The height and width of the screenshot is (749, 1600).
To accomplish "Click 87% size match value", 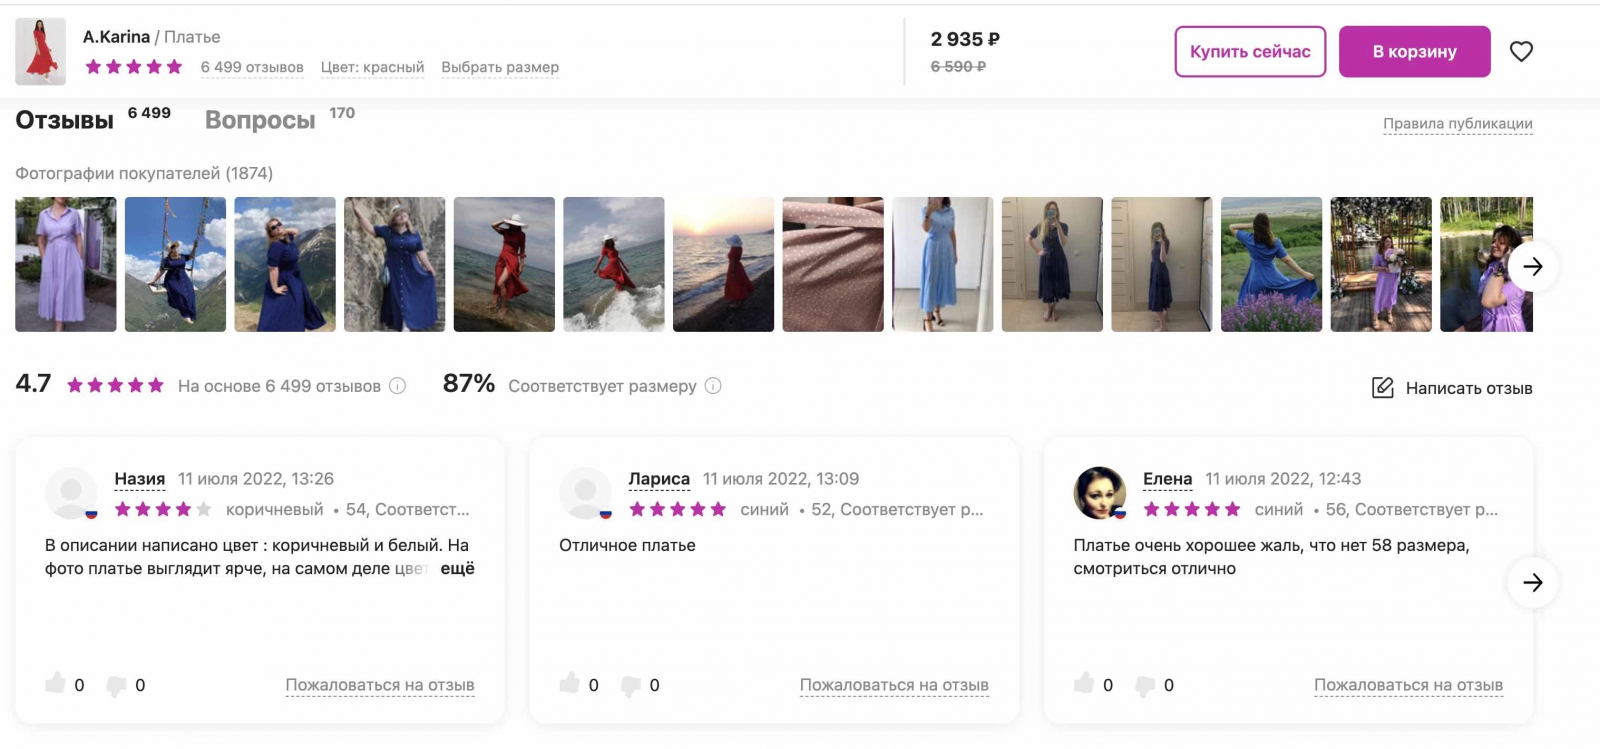I will pyautogui.click(x=469, y=384).
